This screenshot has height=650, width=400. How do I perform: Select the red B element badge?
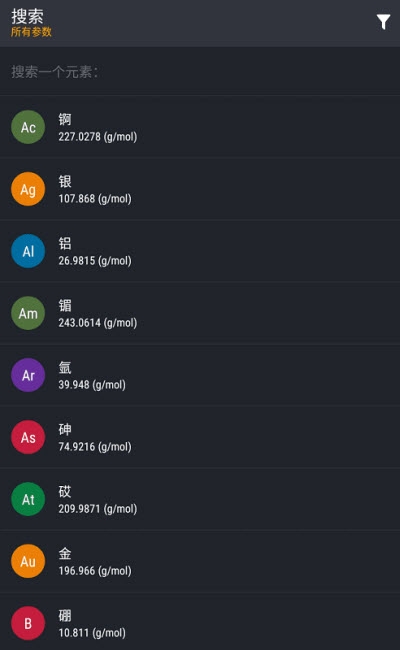tap(28, 623)
